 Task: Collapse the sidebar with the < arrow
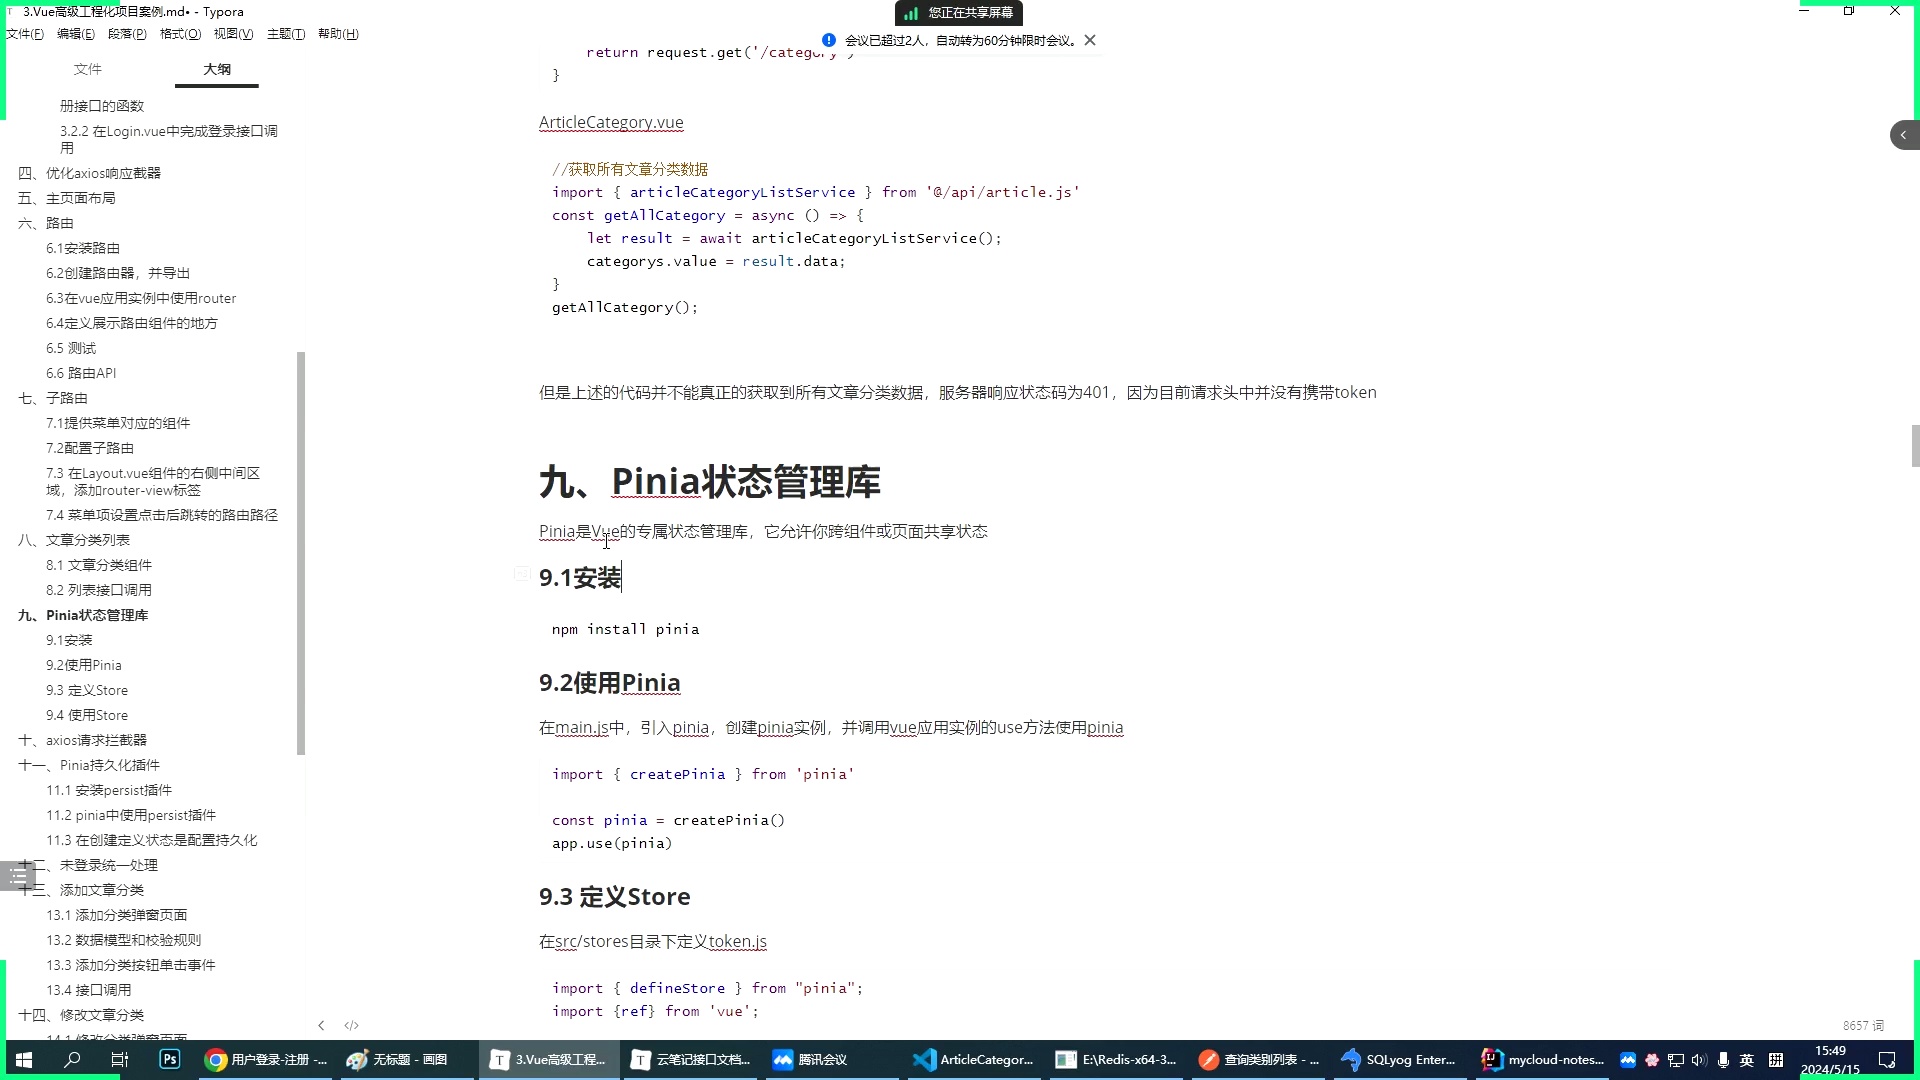[321, 1025]
